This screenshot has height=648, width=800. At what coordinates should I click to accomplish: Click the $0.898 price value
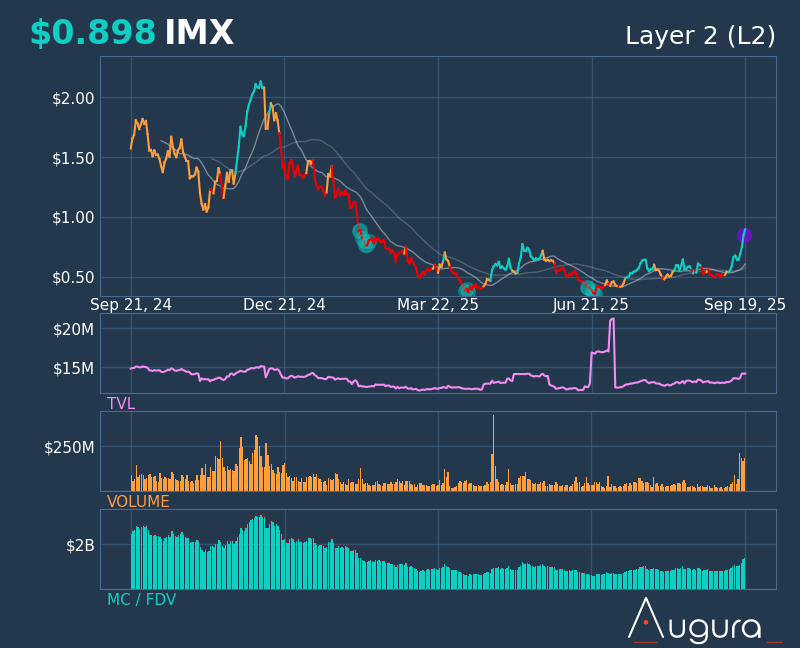click(93, 33)
